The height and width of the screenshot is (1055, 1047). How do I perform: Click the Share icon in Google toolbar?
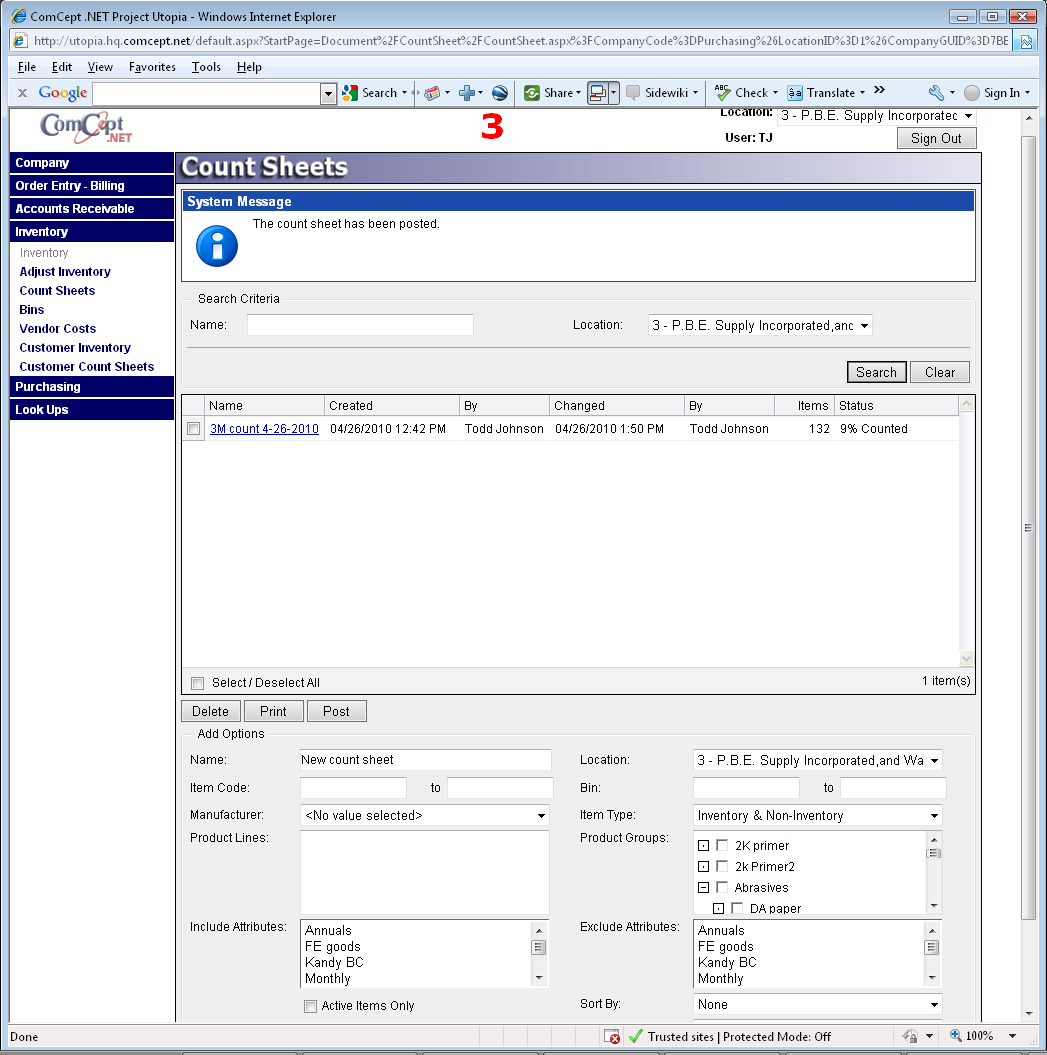pyautogui.click(x=532, y=93)
